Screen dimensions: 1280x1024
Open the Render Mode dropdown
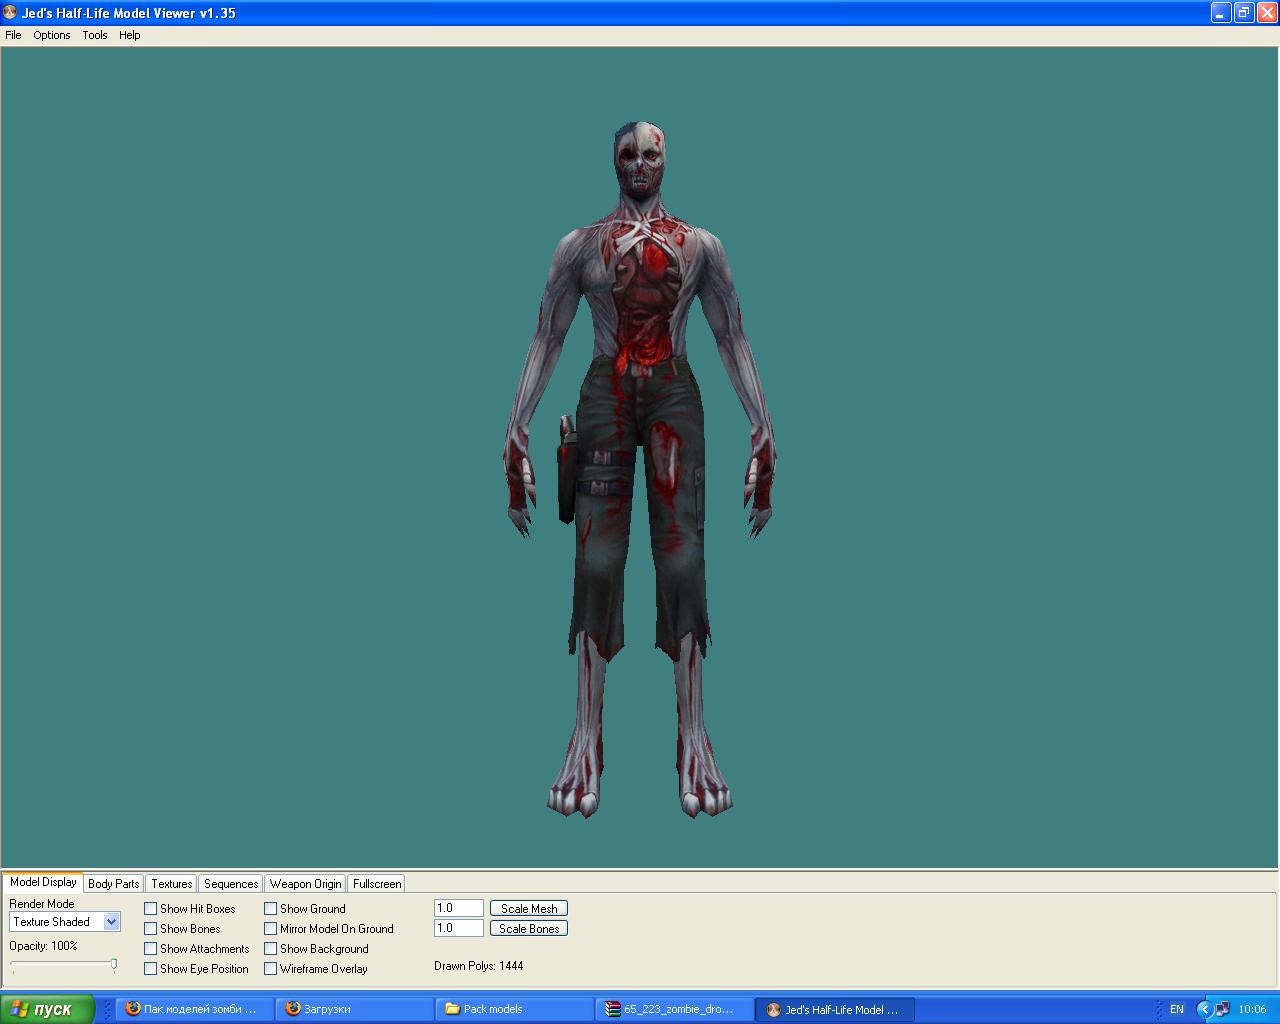point(65,922)
